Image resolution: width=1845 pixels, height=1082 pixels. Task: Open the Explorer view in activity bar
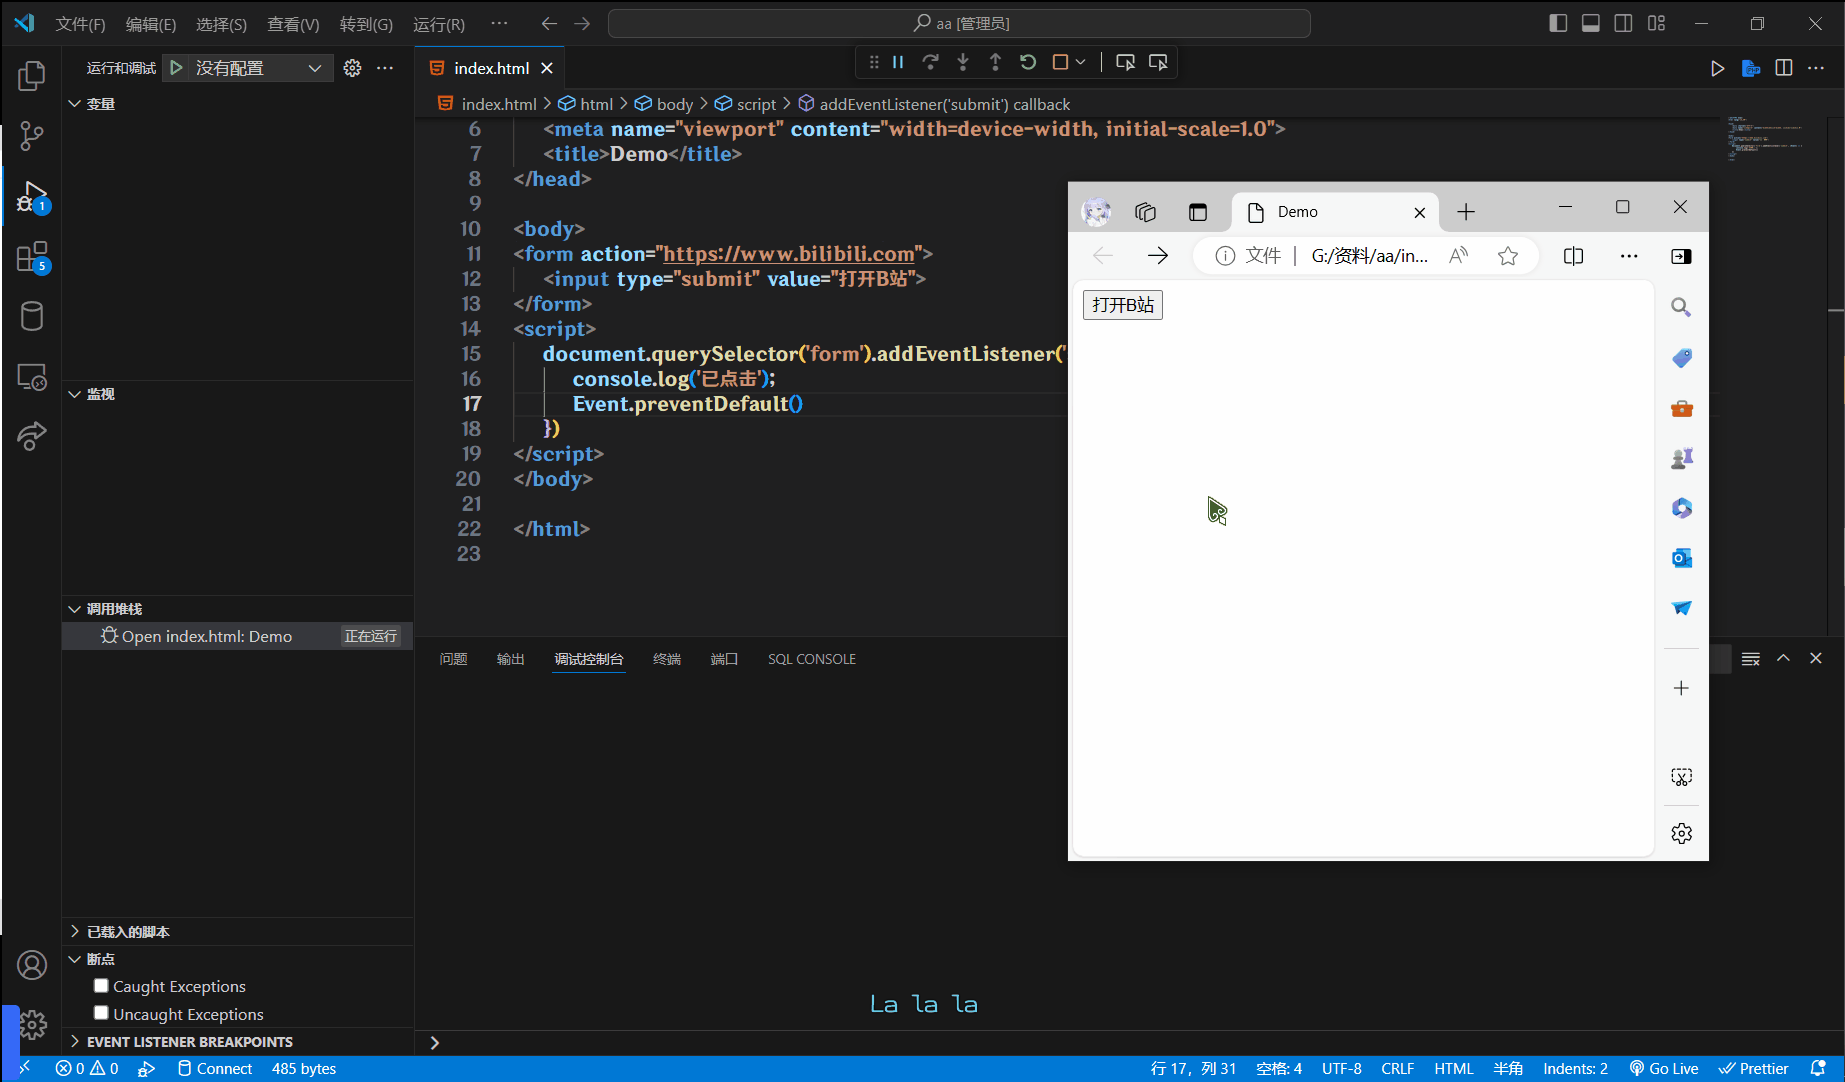coord(32,76)
